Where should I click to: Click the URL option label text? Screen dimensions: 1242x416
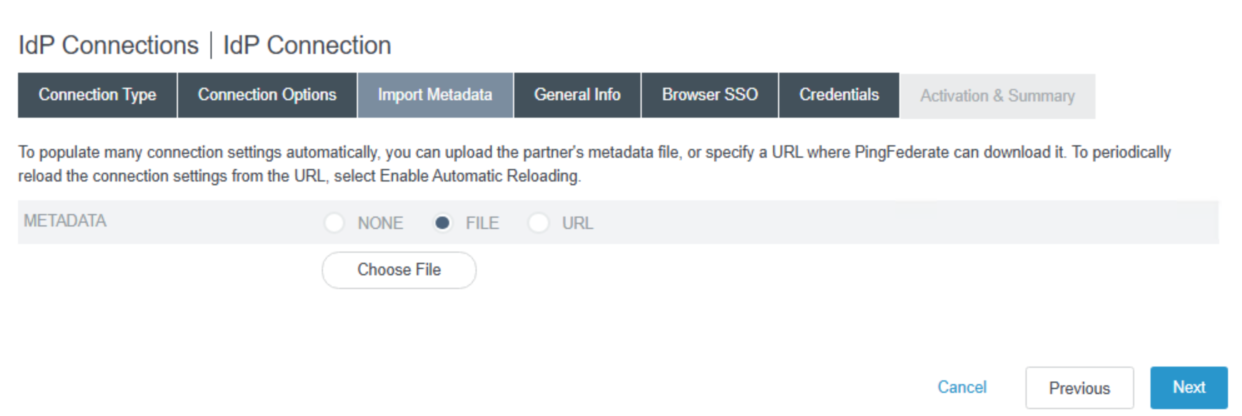click(x=578, y=223)
